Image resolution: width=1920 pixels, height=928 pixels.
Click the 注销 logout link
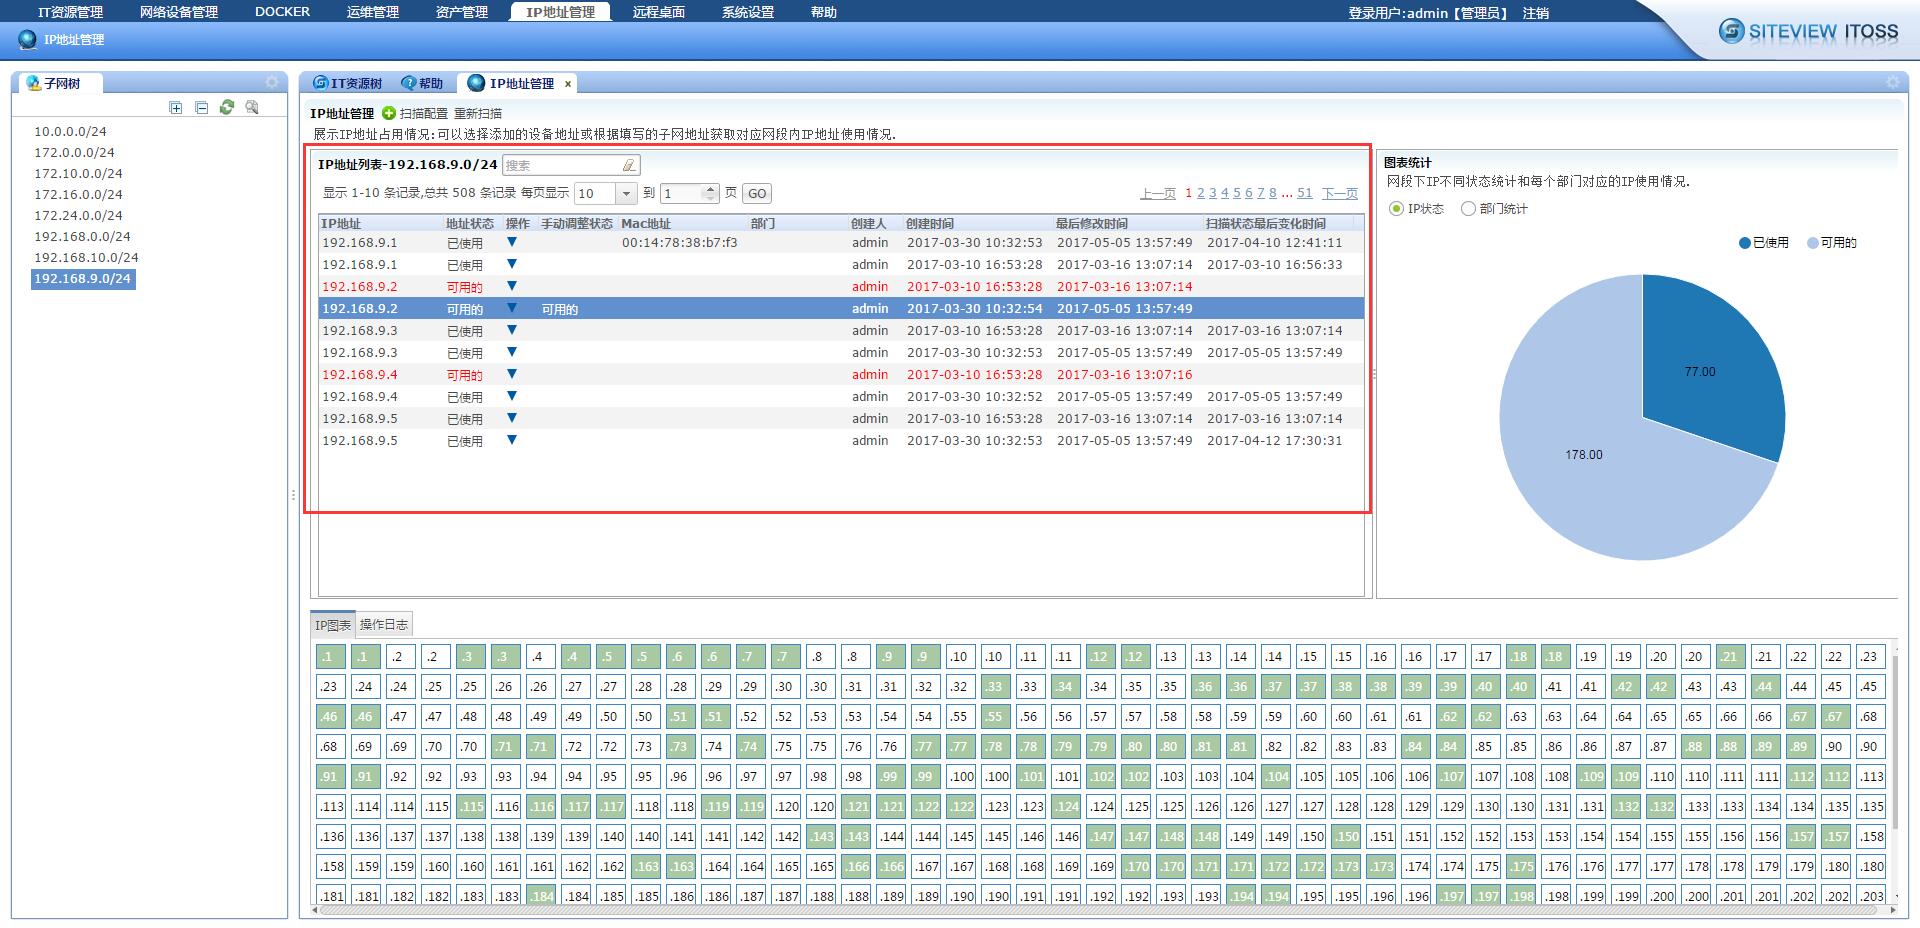(1535, 13)
